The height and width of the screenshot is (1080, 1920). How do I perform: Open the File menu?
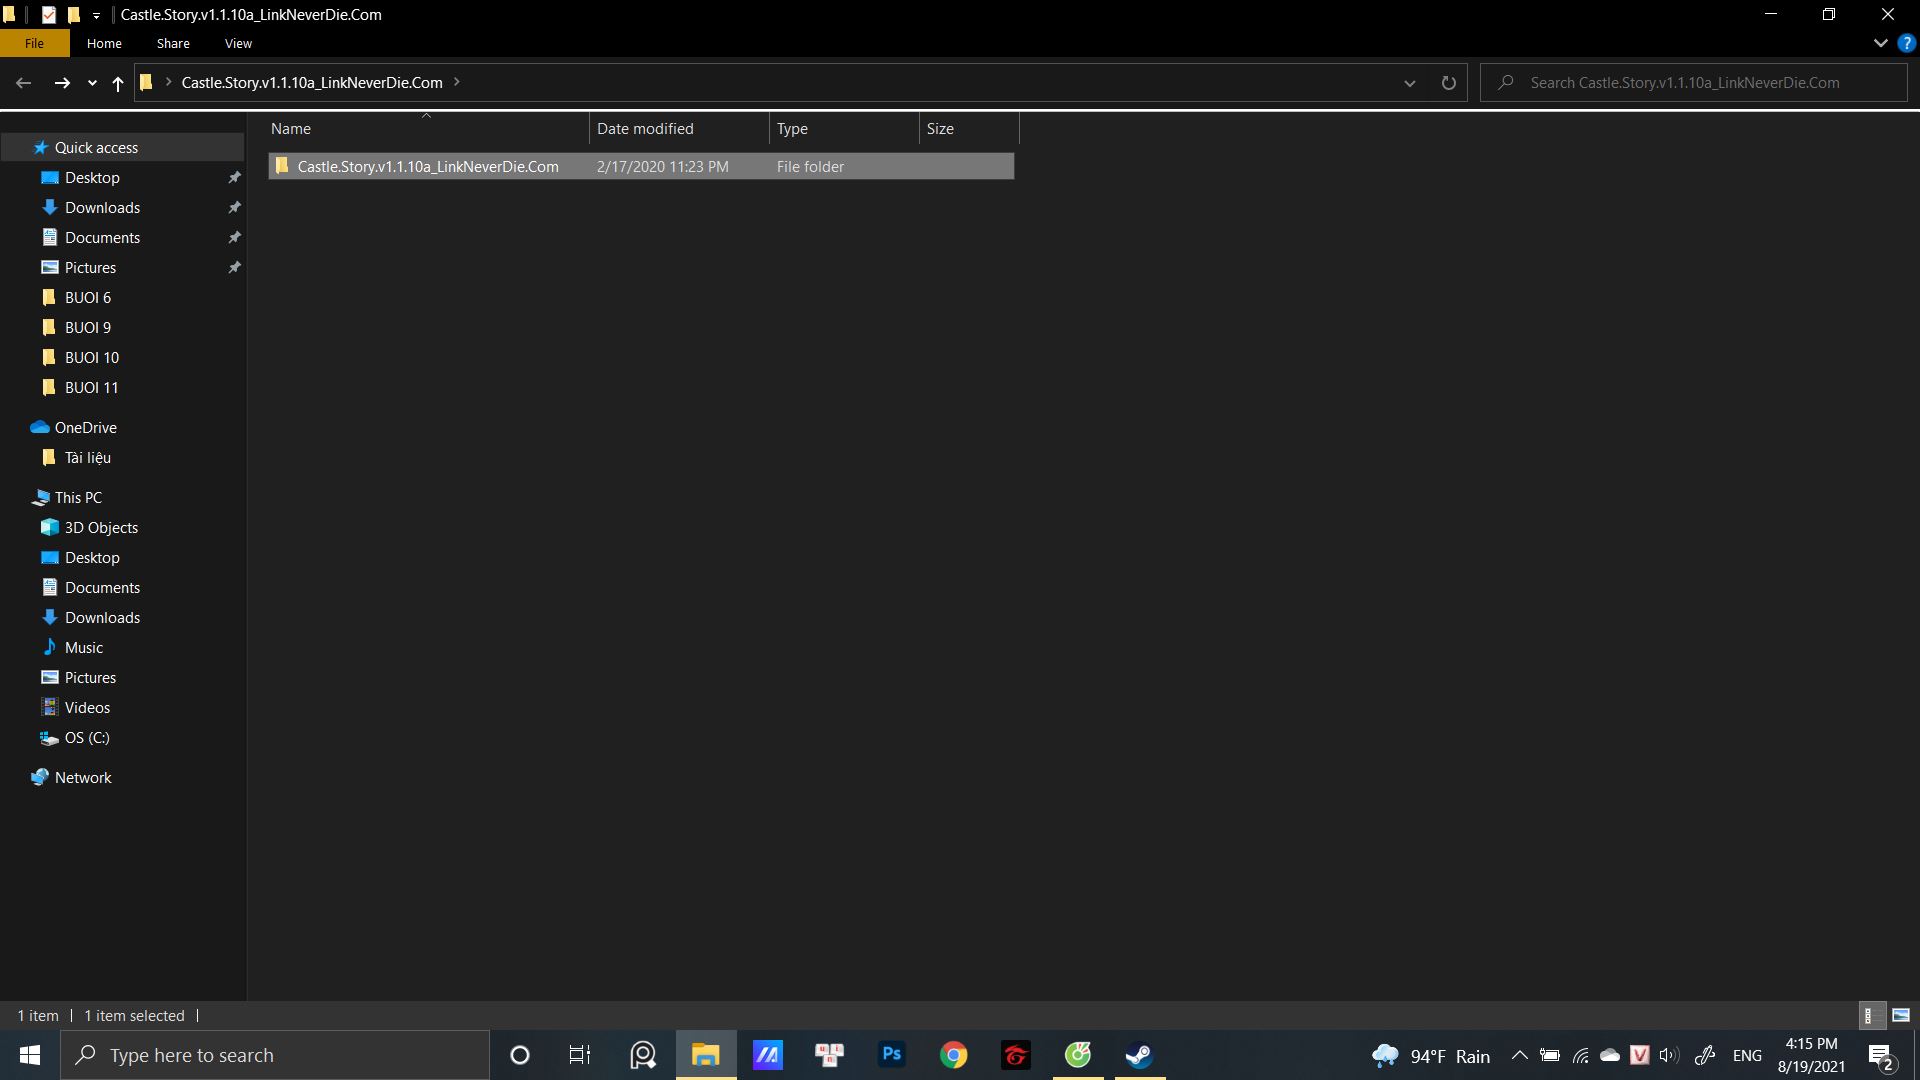tap(33, 44)
